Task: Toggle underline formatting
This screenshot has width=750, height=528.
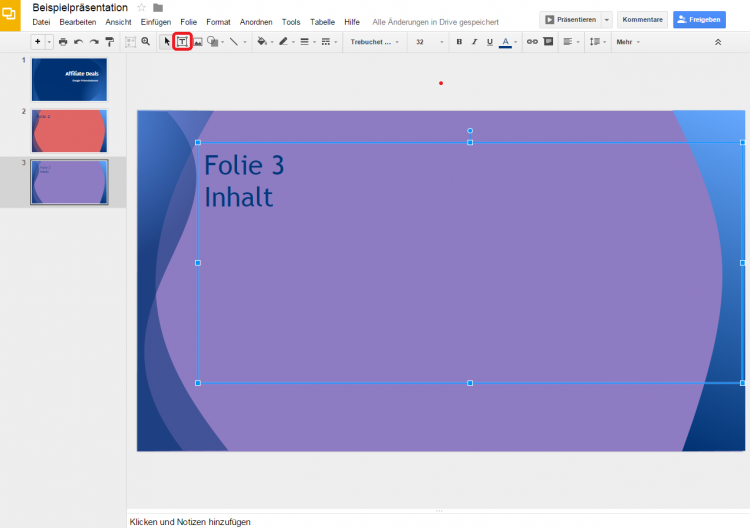Action: click(x=489, y=42)
